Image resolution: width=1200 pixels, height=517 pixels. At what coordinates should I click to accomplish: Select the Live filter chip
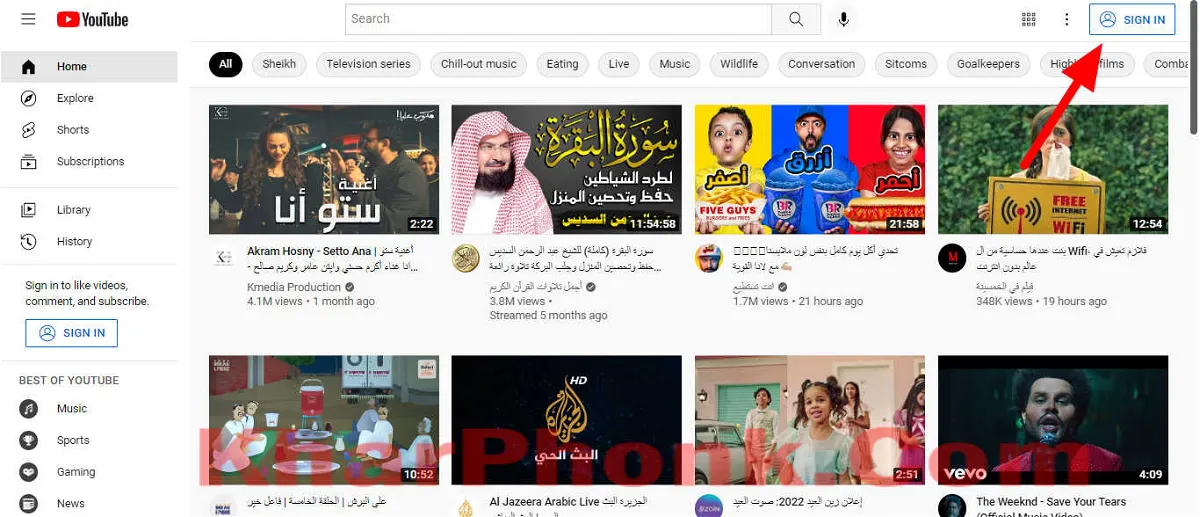(x=619, y=64)
